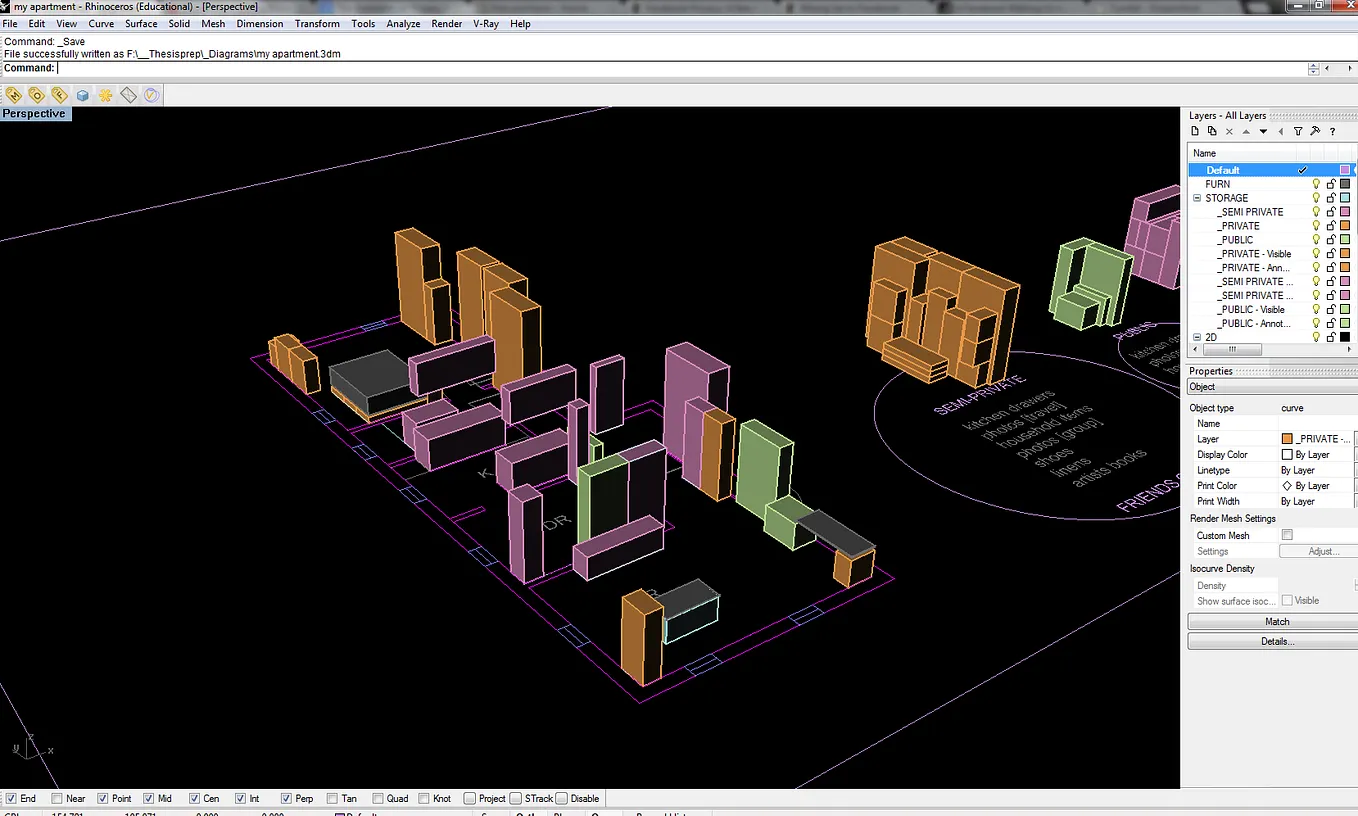Collapse the 2D layer group
1358x816 pixels.
pyautogui.click(x=1197, y=338)
